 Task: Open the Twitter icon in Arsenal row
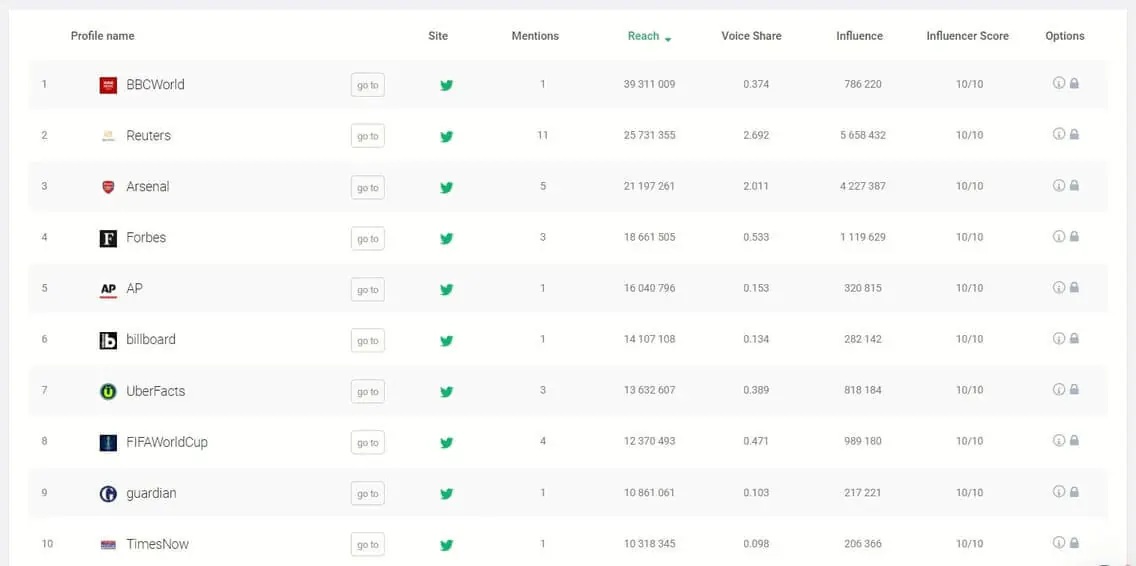tap(446, 187)
